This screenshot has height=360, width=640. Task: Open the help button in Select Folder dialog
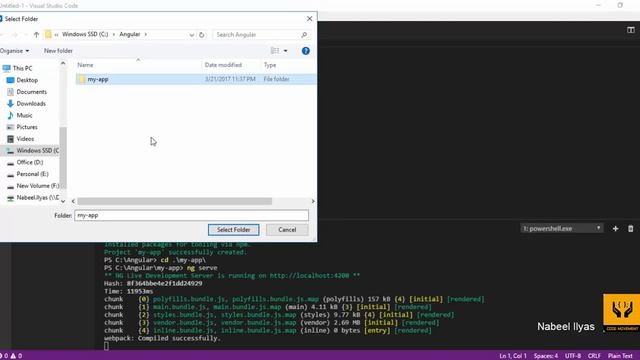306,51
